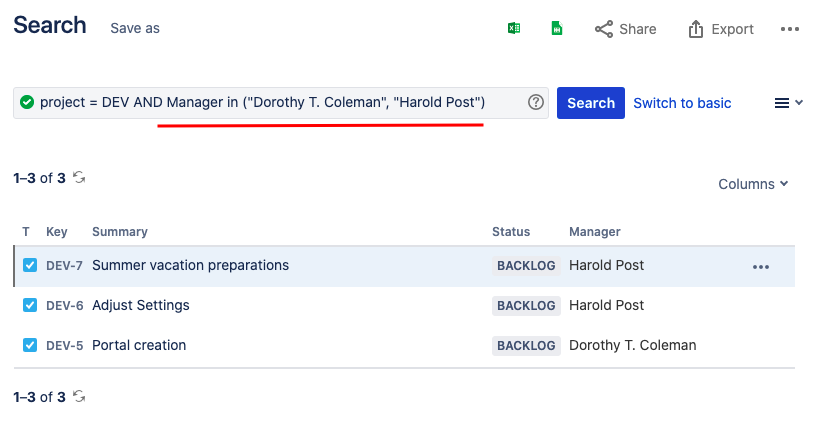
Task: Open the more options menu at top right
Action: tap(789, 29)
